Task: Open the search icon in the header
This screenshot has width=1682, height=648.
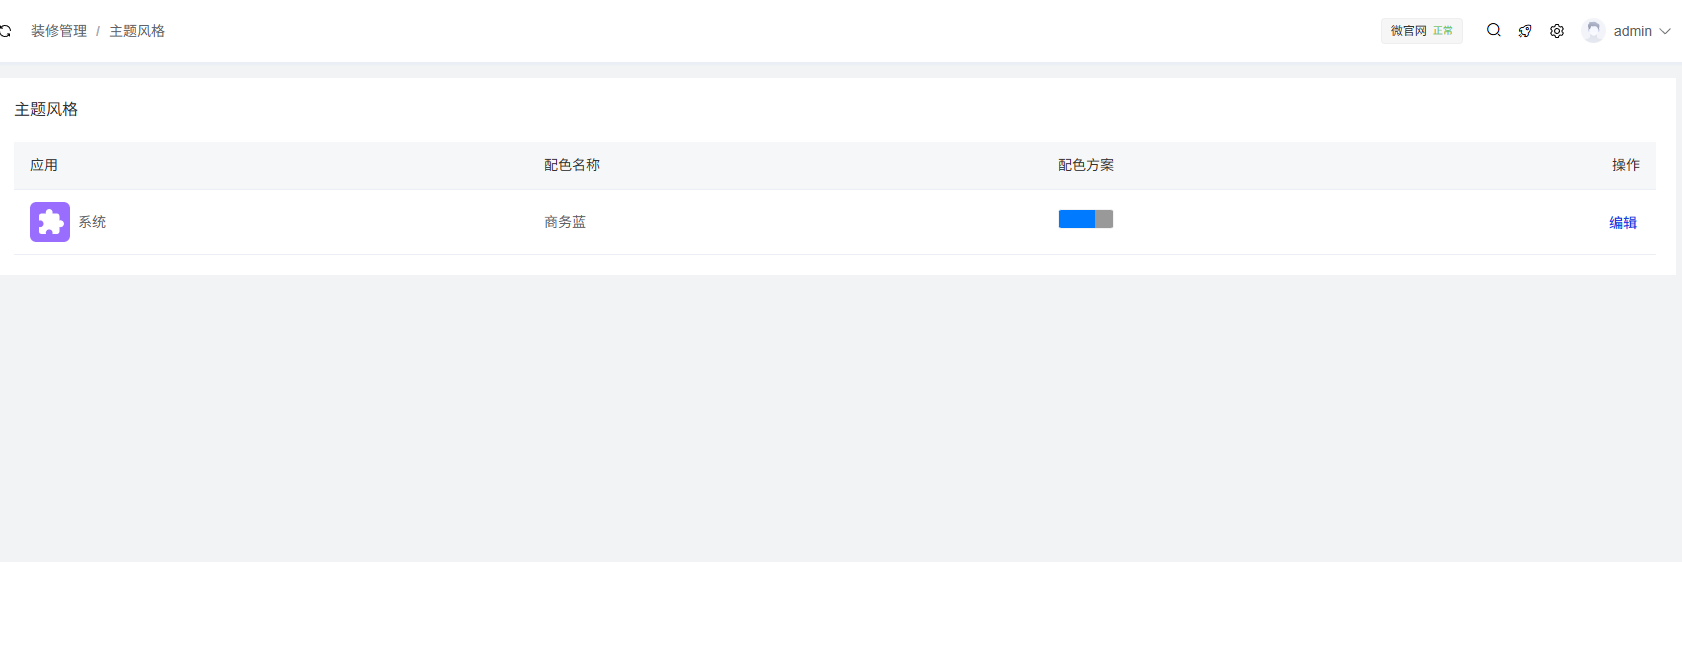Action: [x=1493, y=30]
